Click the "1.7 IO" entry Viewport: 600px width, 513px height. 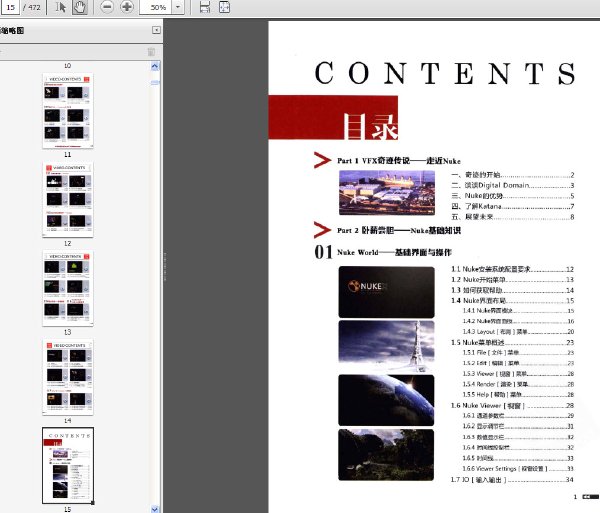click(512, 479)
